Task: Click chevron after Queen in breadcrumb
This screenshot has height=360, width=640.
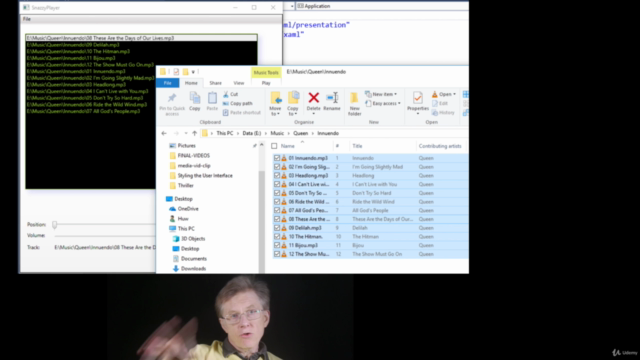Action: tap(313, 133)
